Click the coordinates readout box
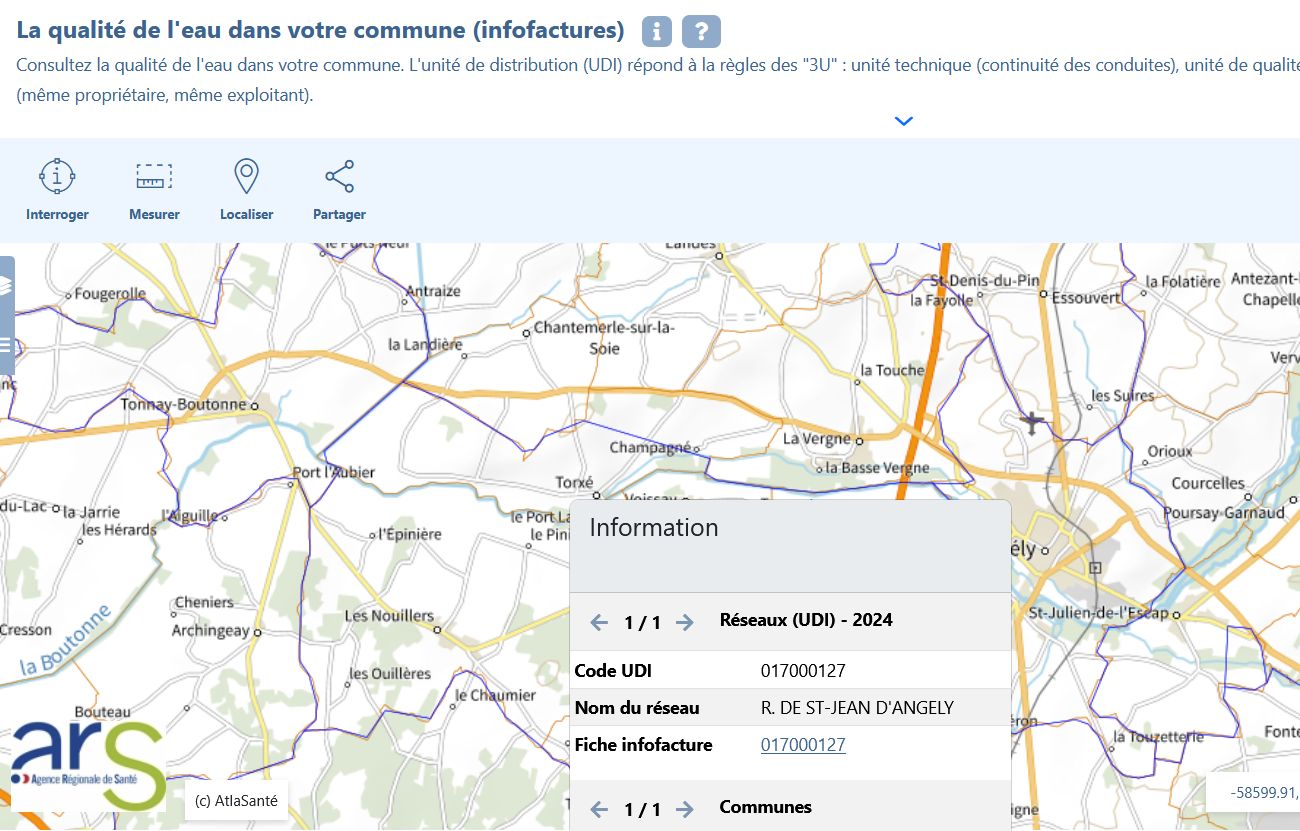Viewport: 1300px width, 831px height. [x=1253, y=793]
